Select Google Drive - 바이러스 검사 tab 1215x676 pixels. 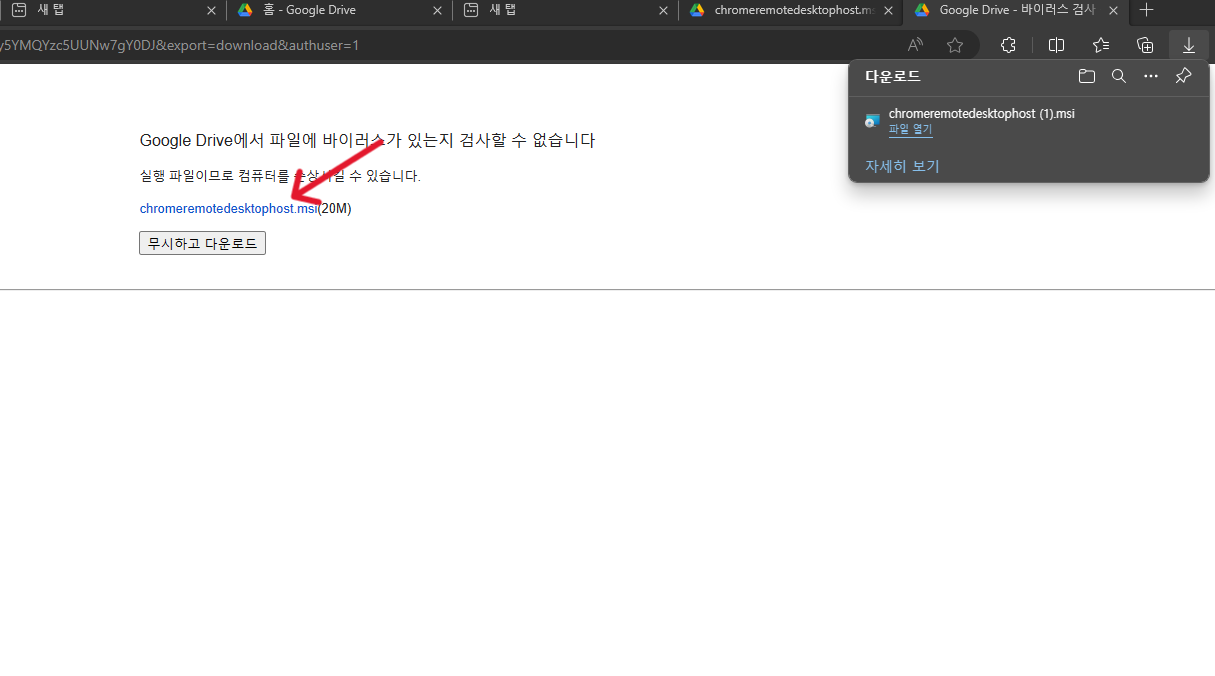pyautogui.click(x=1015, y=10)
